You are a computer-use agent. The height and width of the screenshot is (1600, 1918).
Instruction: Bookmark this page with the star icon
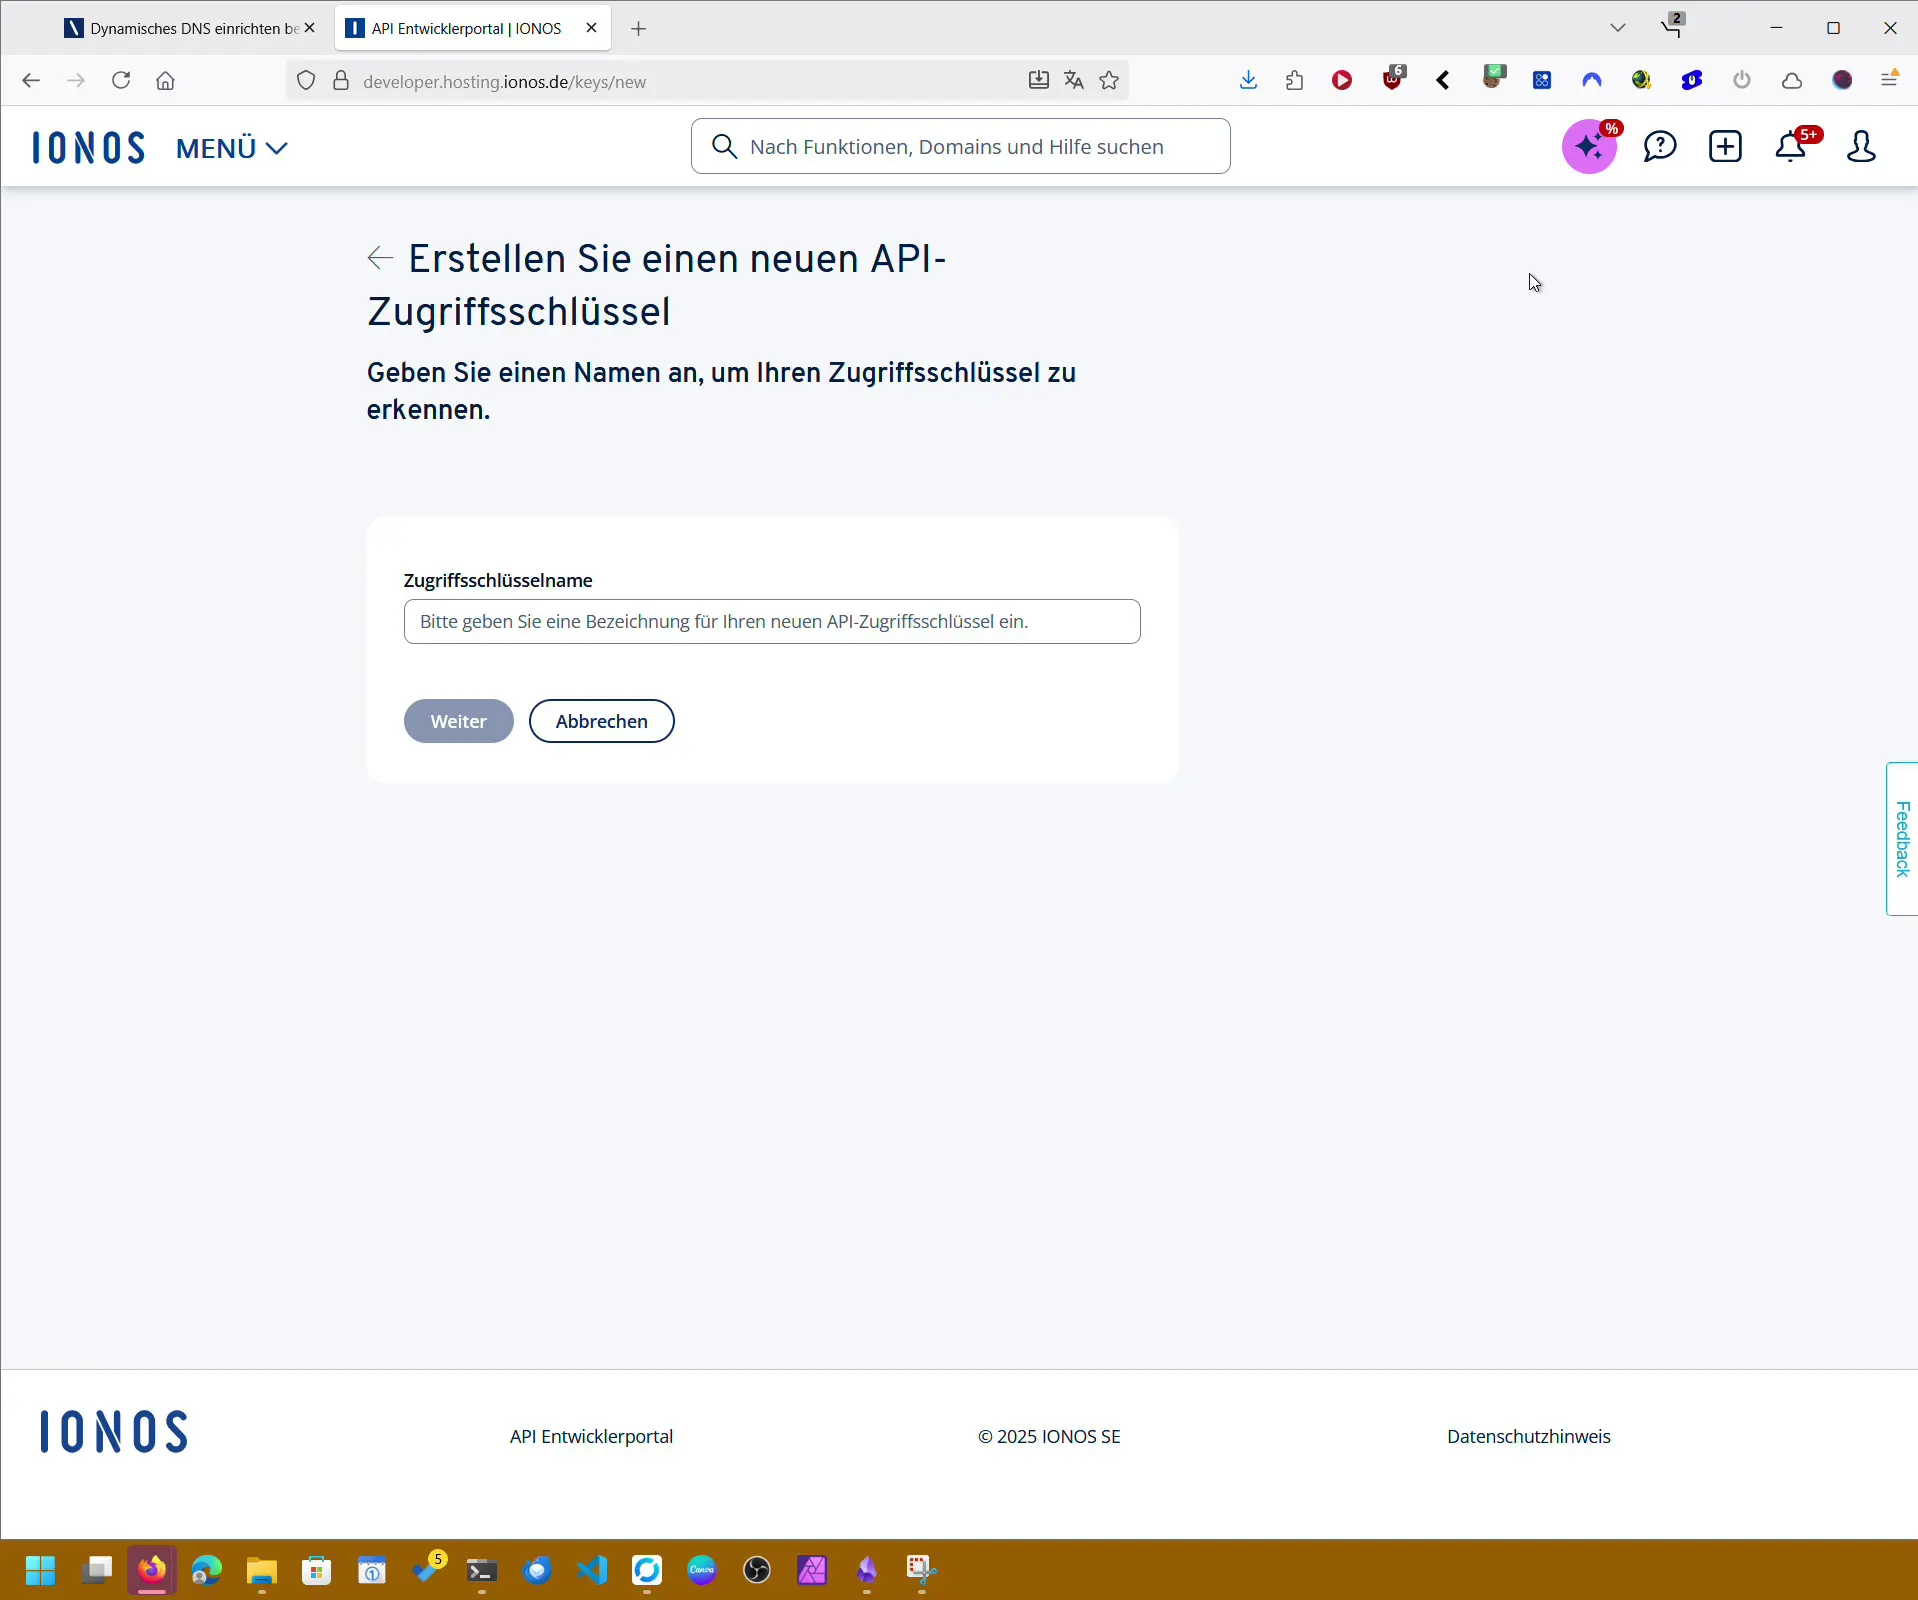1109,81
